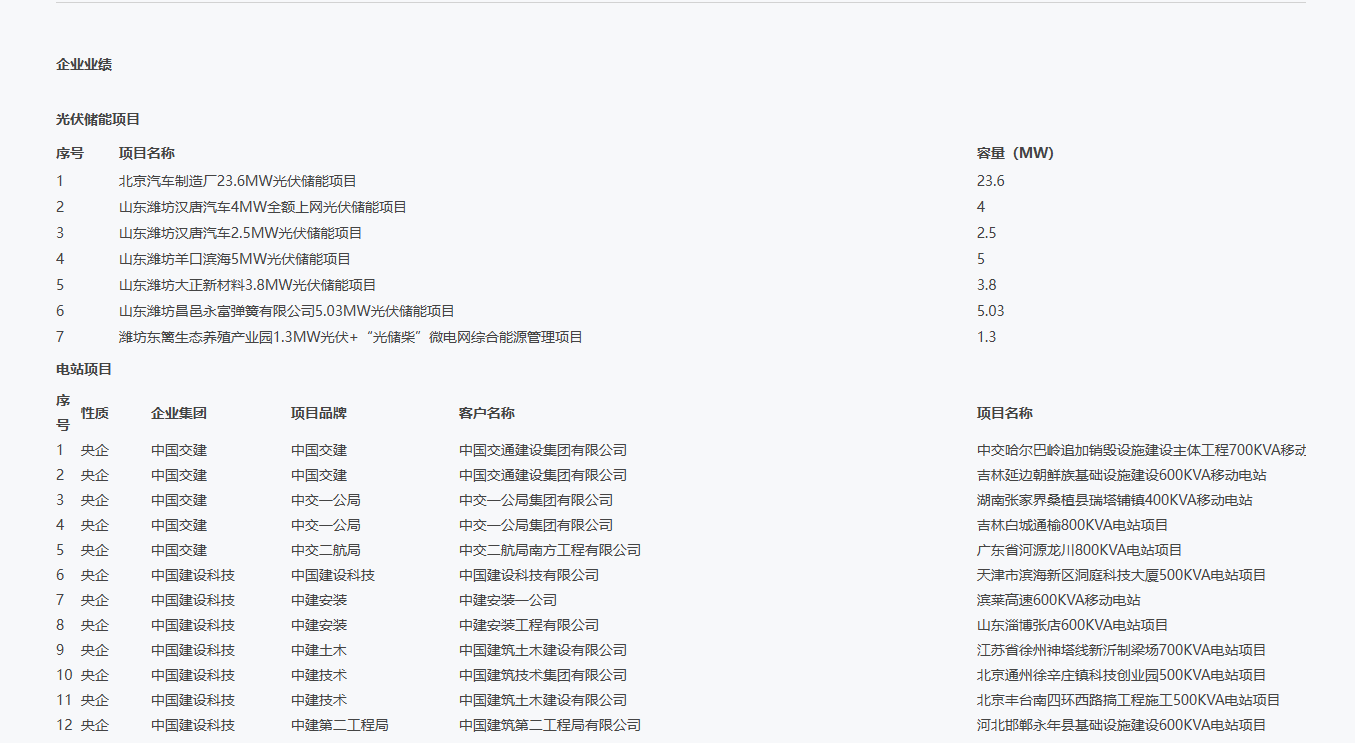Viewport: 1355px width, 743px height.
Task: Select the capacity value 23.6
Action: (x=991, y=181)
